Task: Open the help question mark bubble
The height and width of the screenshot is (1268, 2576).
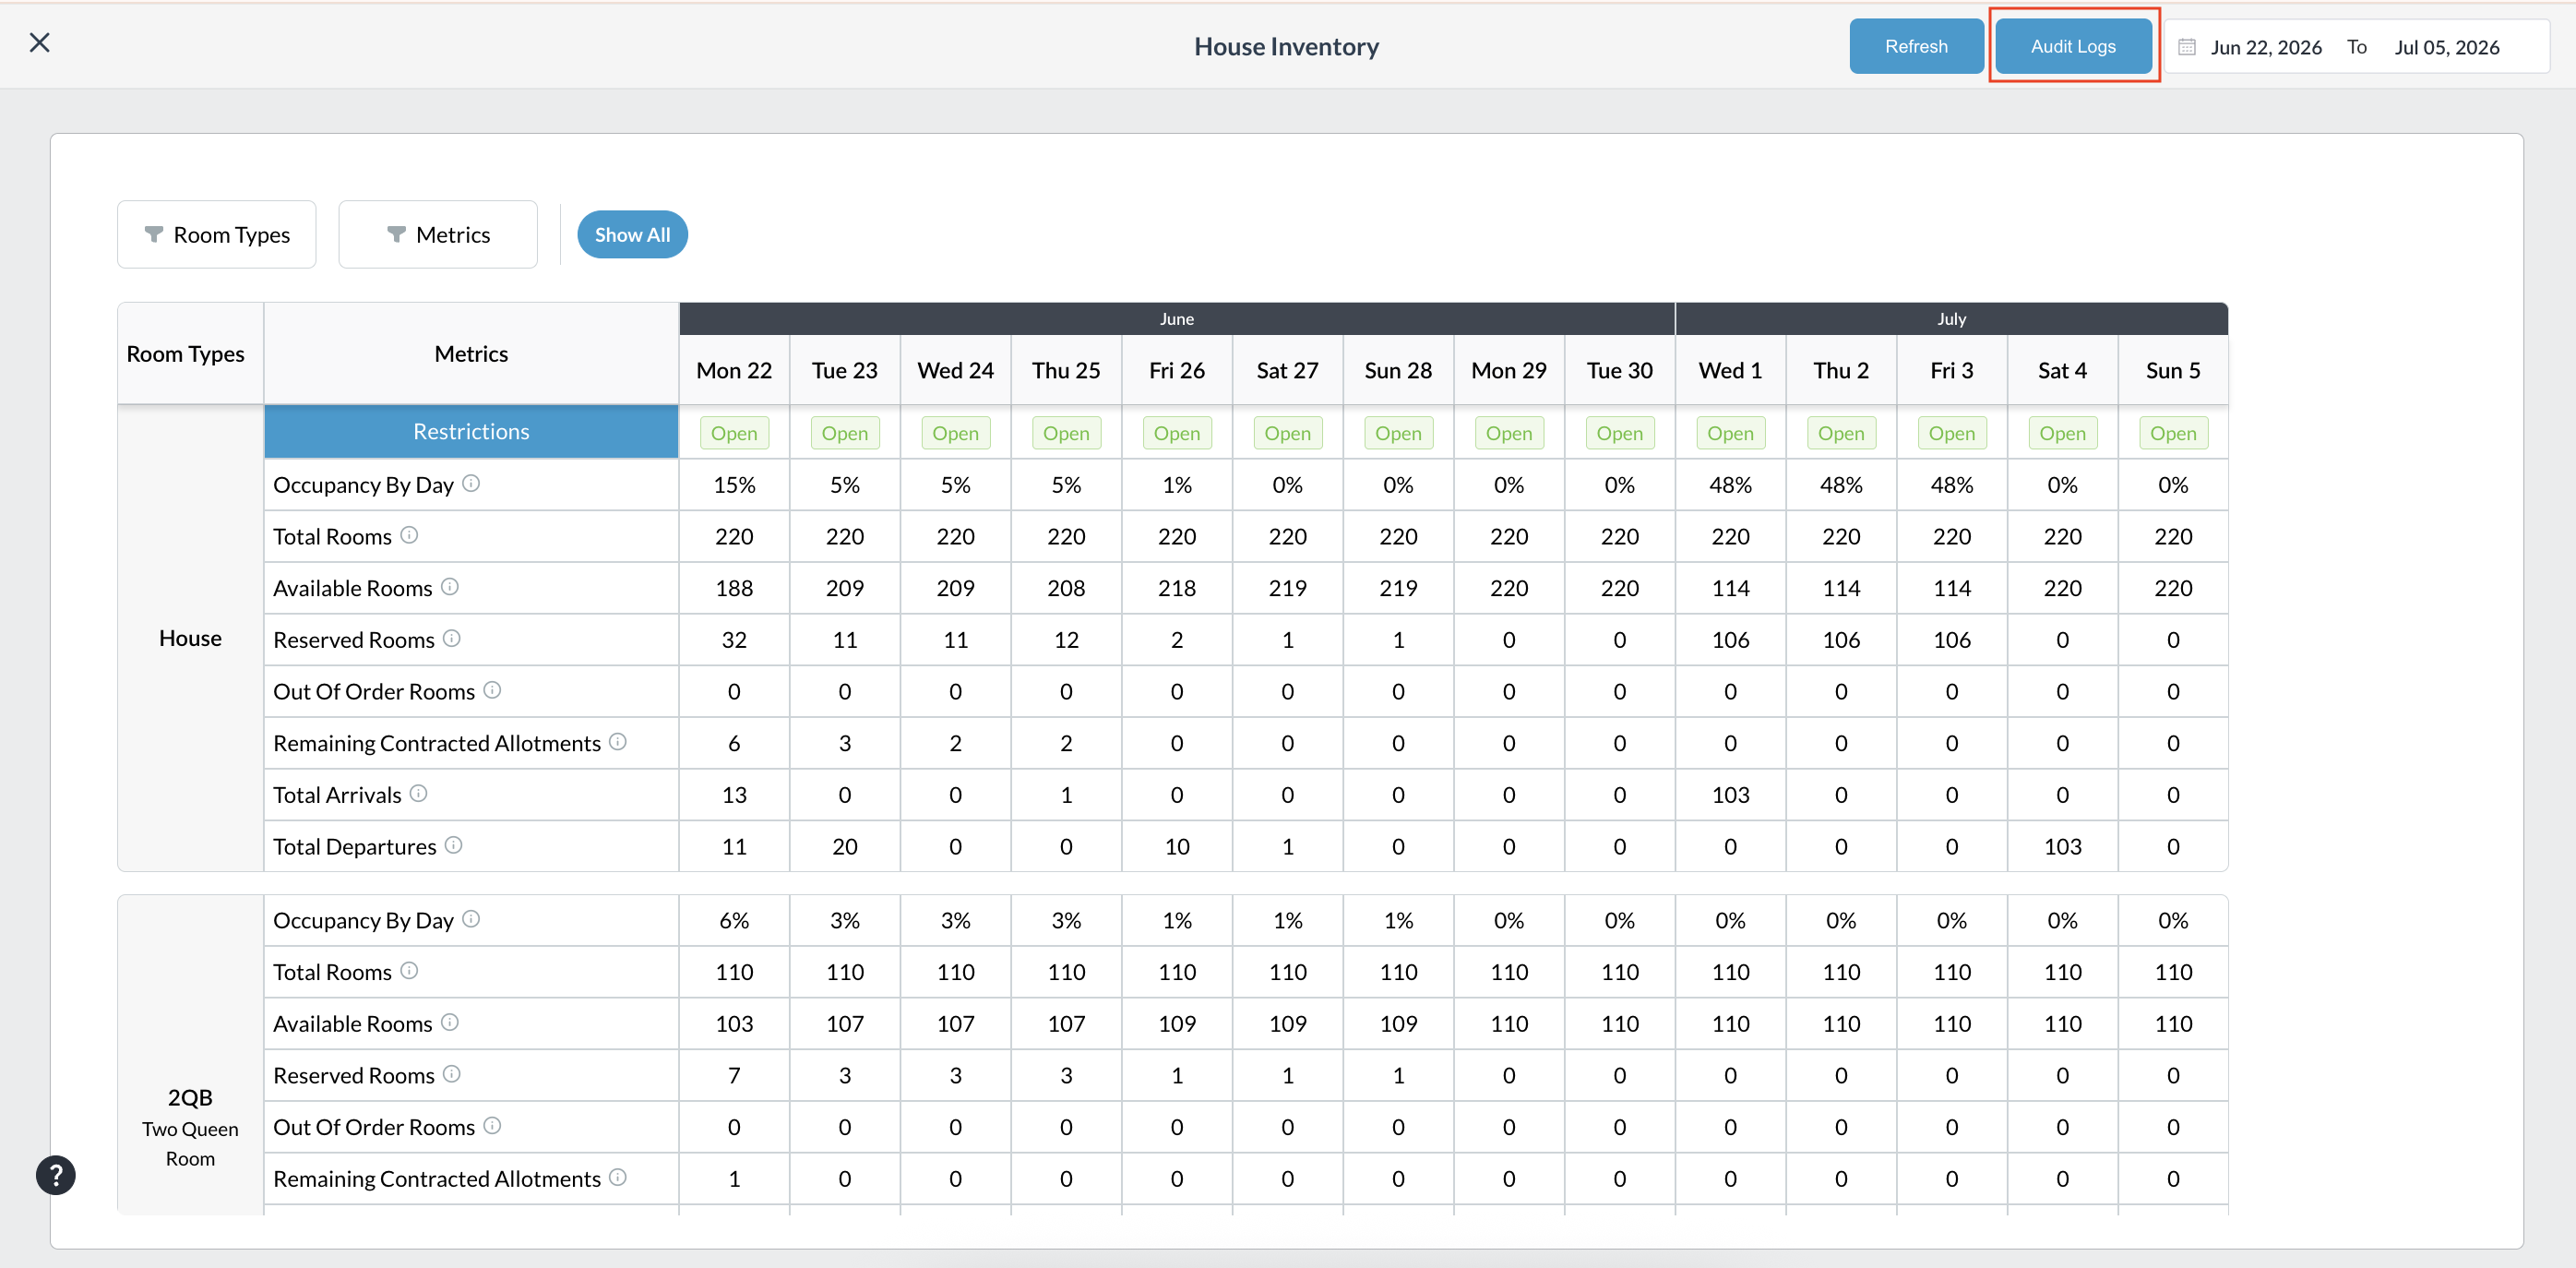Action: (56, 1175)
